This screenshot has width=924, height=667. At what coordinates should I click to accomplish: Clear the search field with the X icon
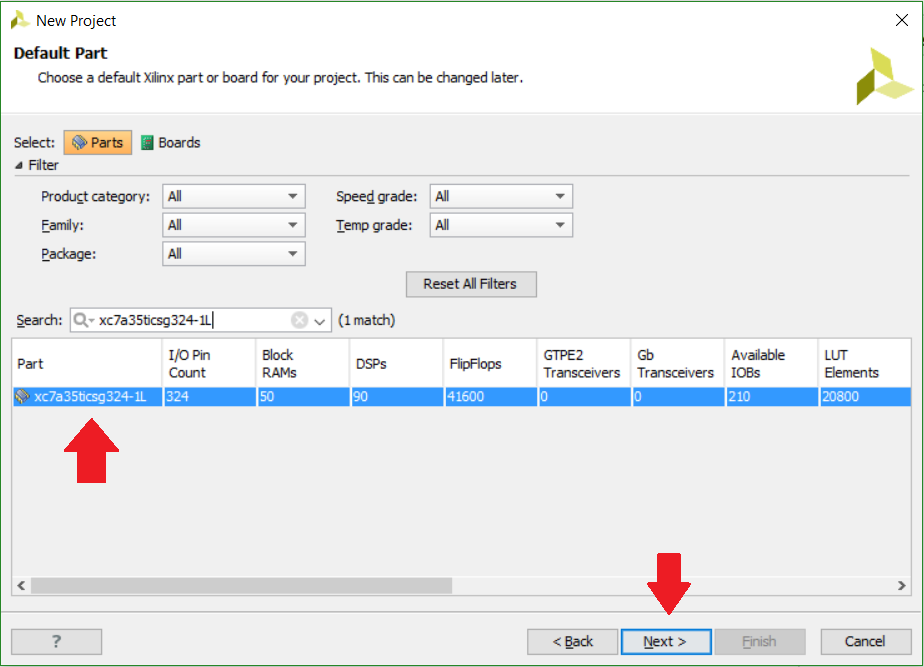(299, 320)
